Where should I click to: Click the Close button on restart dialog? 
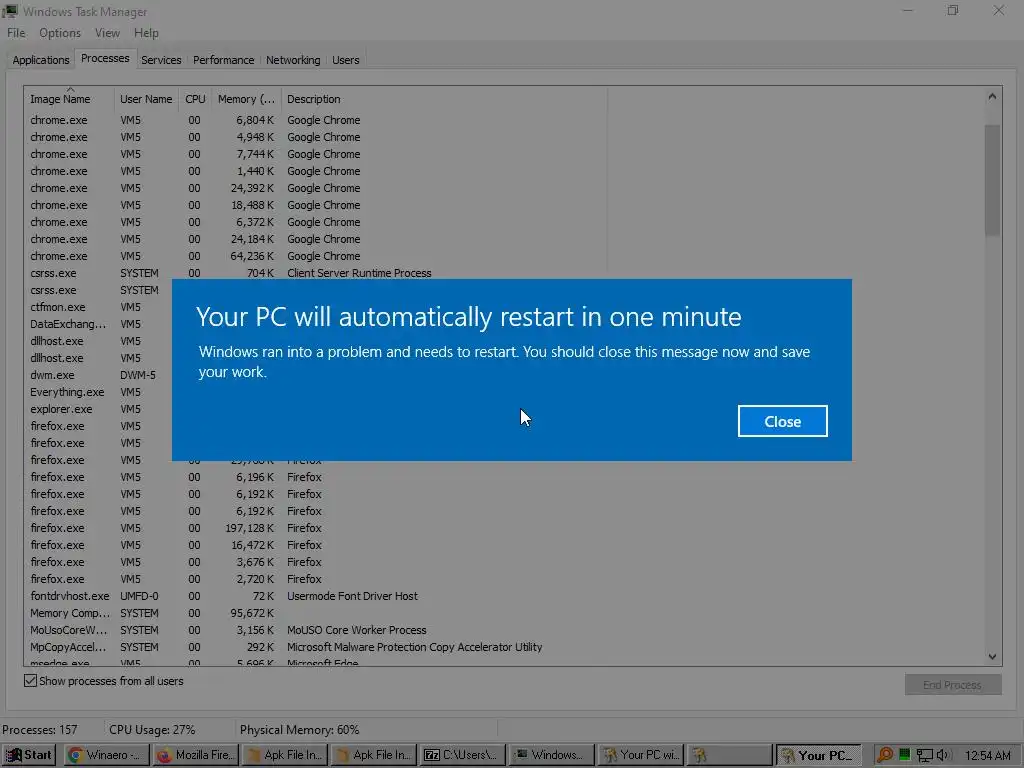(782, 421)
